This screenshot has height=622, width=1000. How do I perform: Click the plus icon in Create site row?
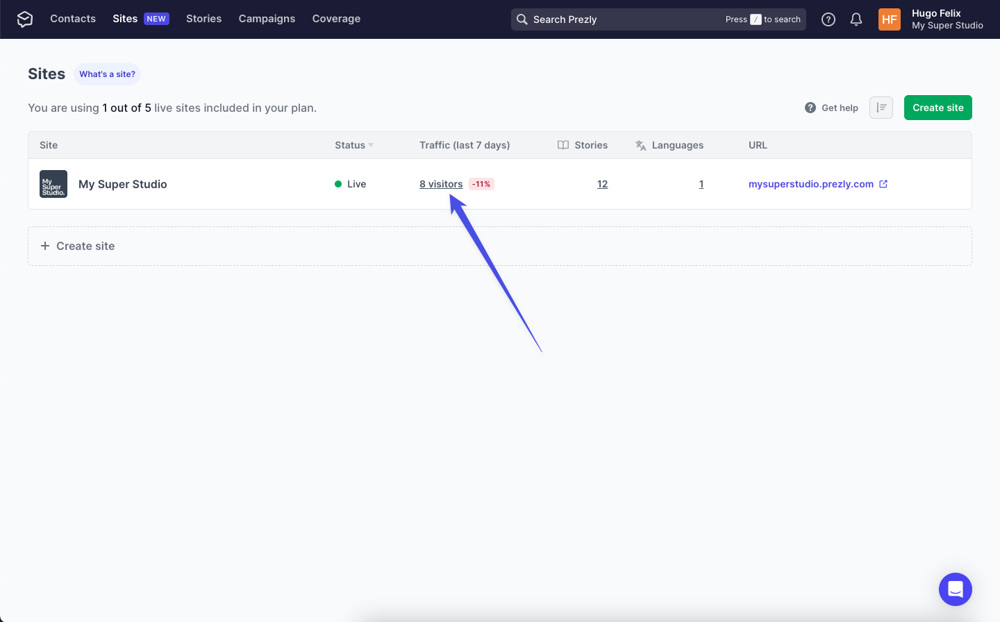(x=45, y=246)
